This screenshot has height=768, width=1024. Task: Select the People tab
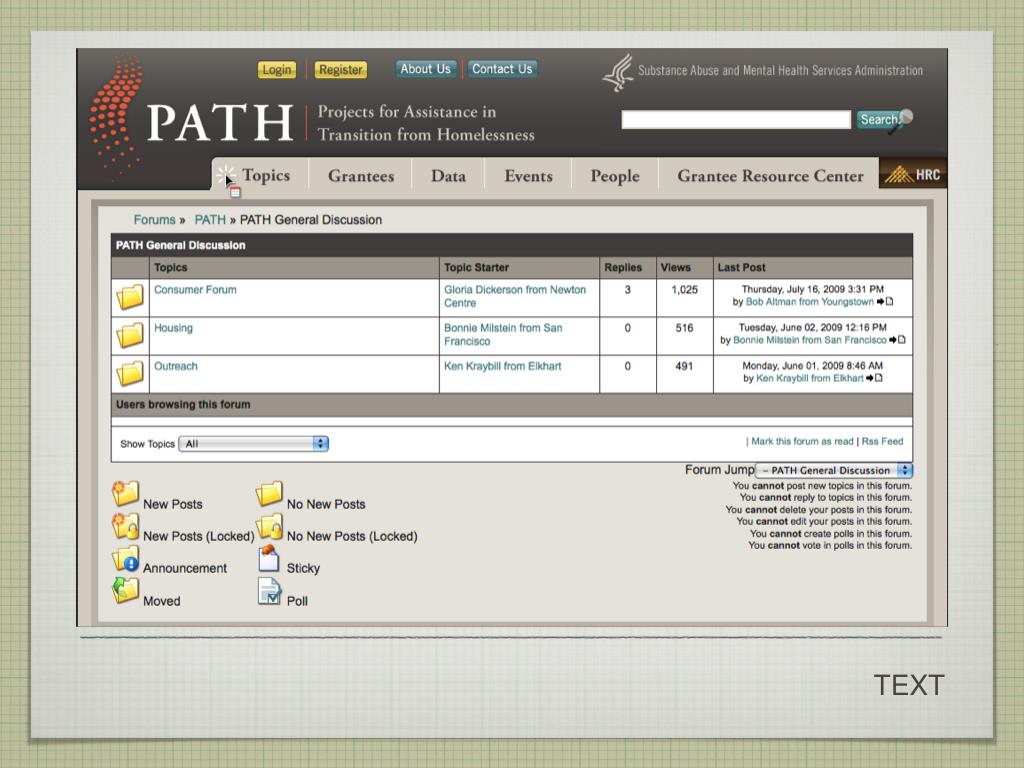(615, 176)
